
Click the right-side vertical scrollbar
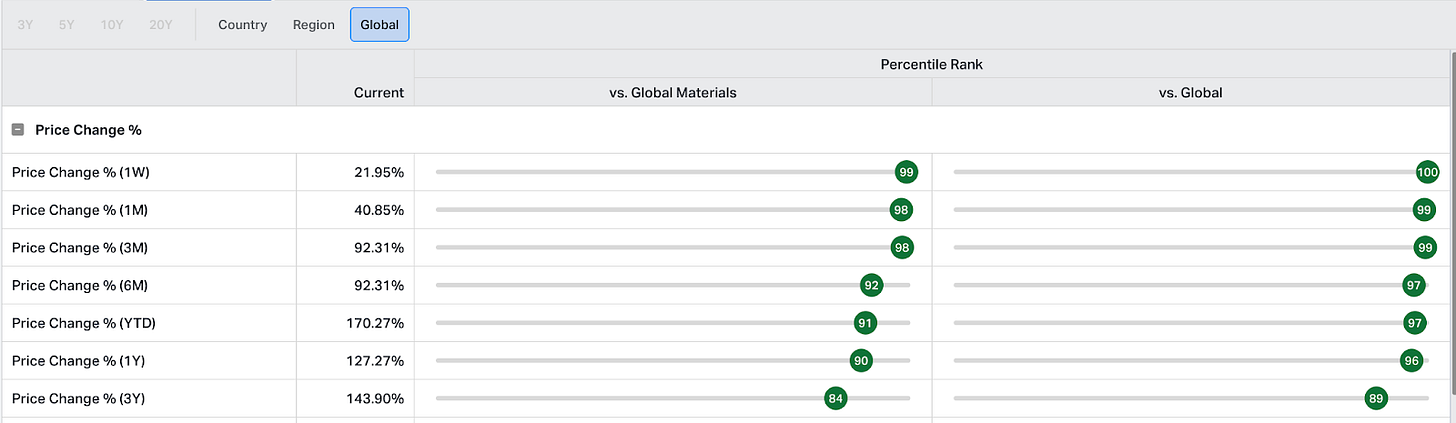tap(1452, 200)
